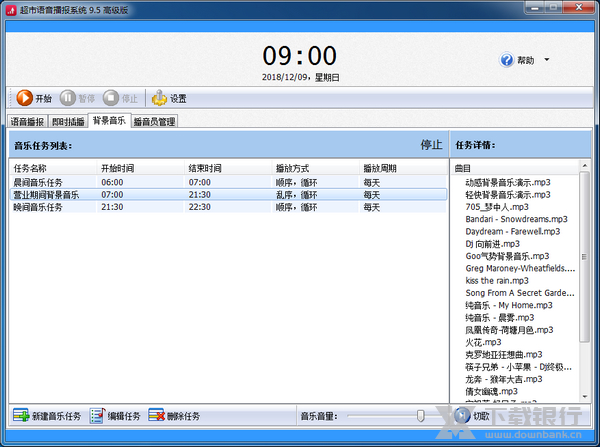Viewport: 600px width, 447px height.
Task: Close the 超市语音播报系统 window
Action: pos(579,7)
